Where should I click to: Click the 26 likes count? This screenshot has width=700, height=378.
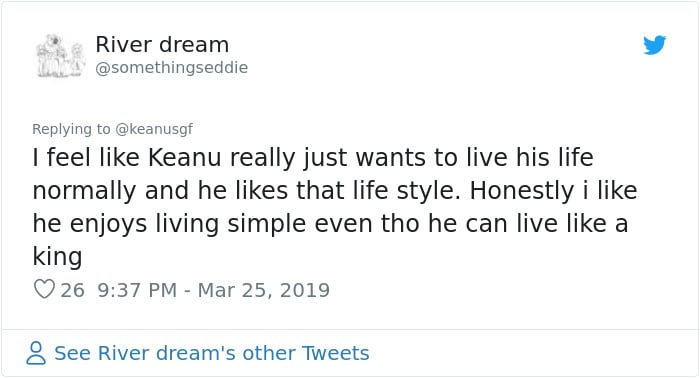point(72,290)
